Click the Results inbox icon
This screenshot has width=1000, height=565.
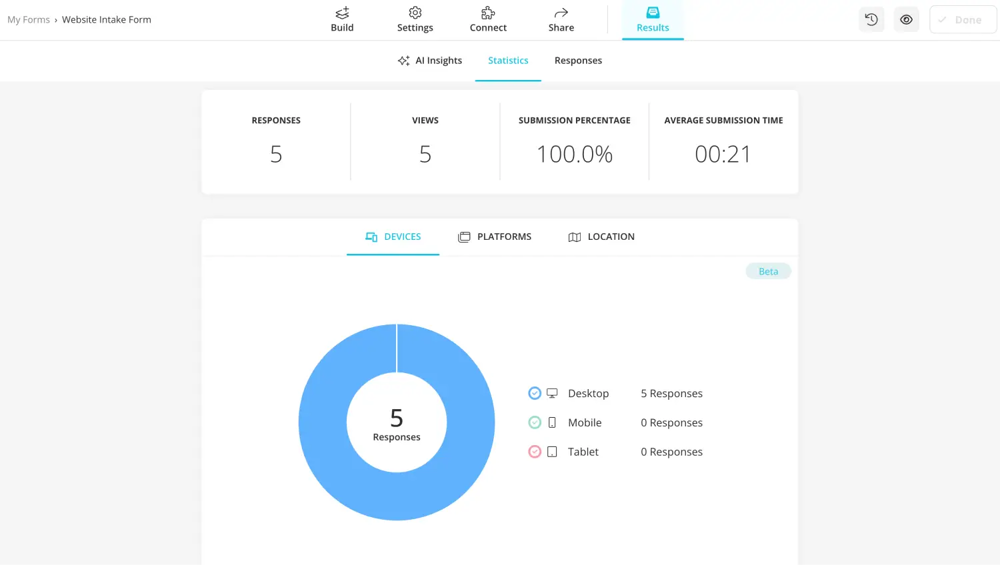pos(653,13)
